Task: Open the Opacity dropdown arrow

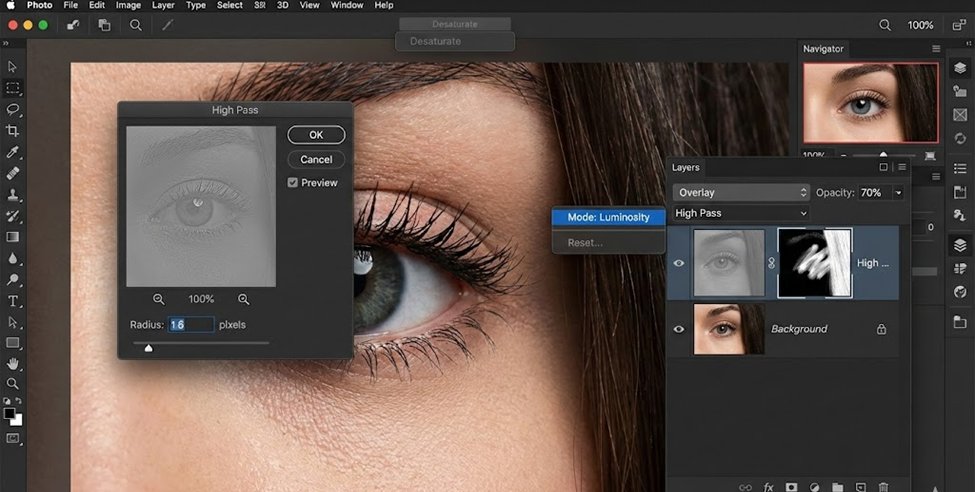Action: tap(898, 193)
